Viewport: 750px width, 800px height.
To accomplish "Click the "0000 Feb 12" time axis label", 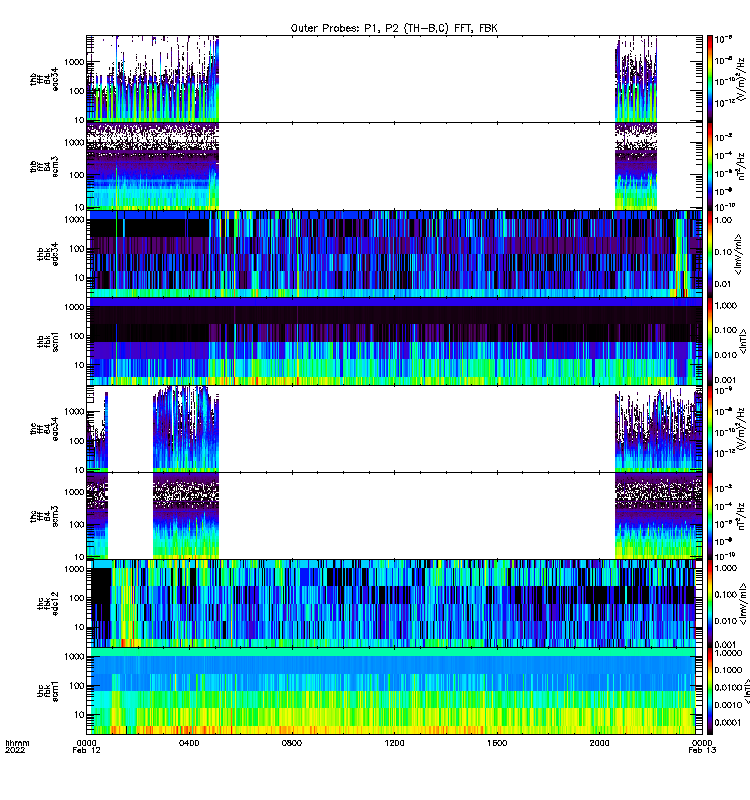I will click(86, 746).
